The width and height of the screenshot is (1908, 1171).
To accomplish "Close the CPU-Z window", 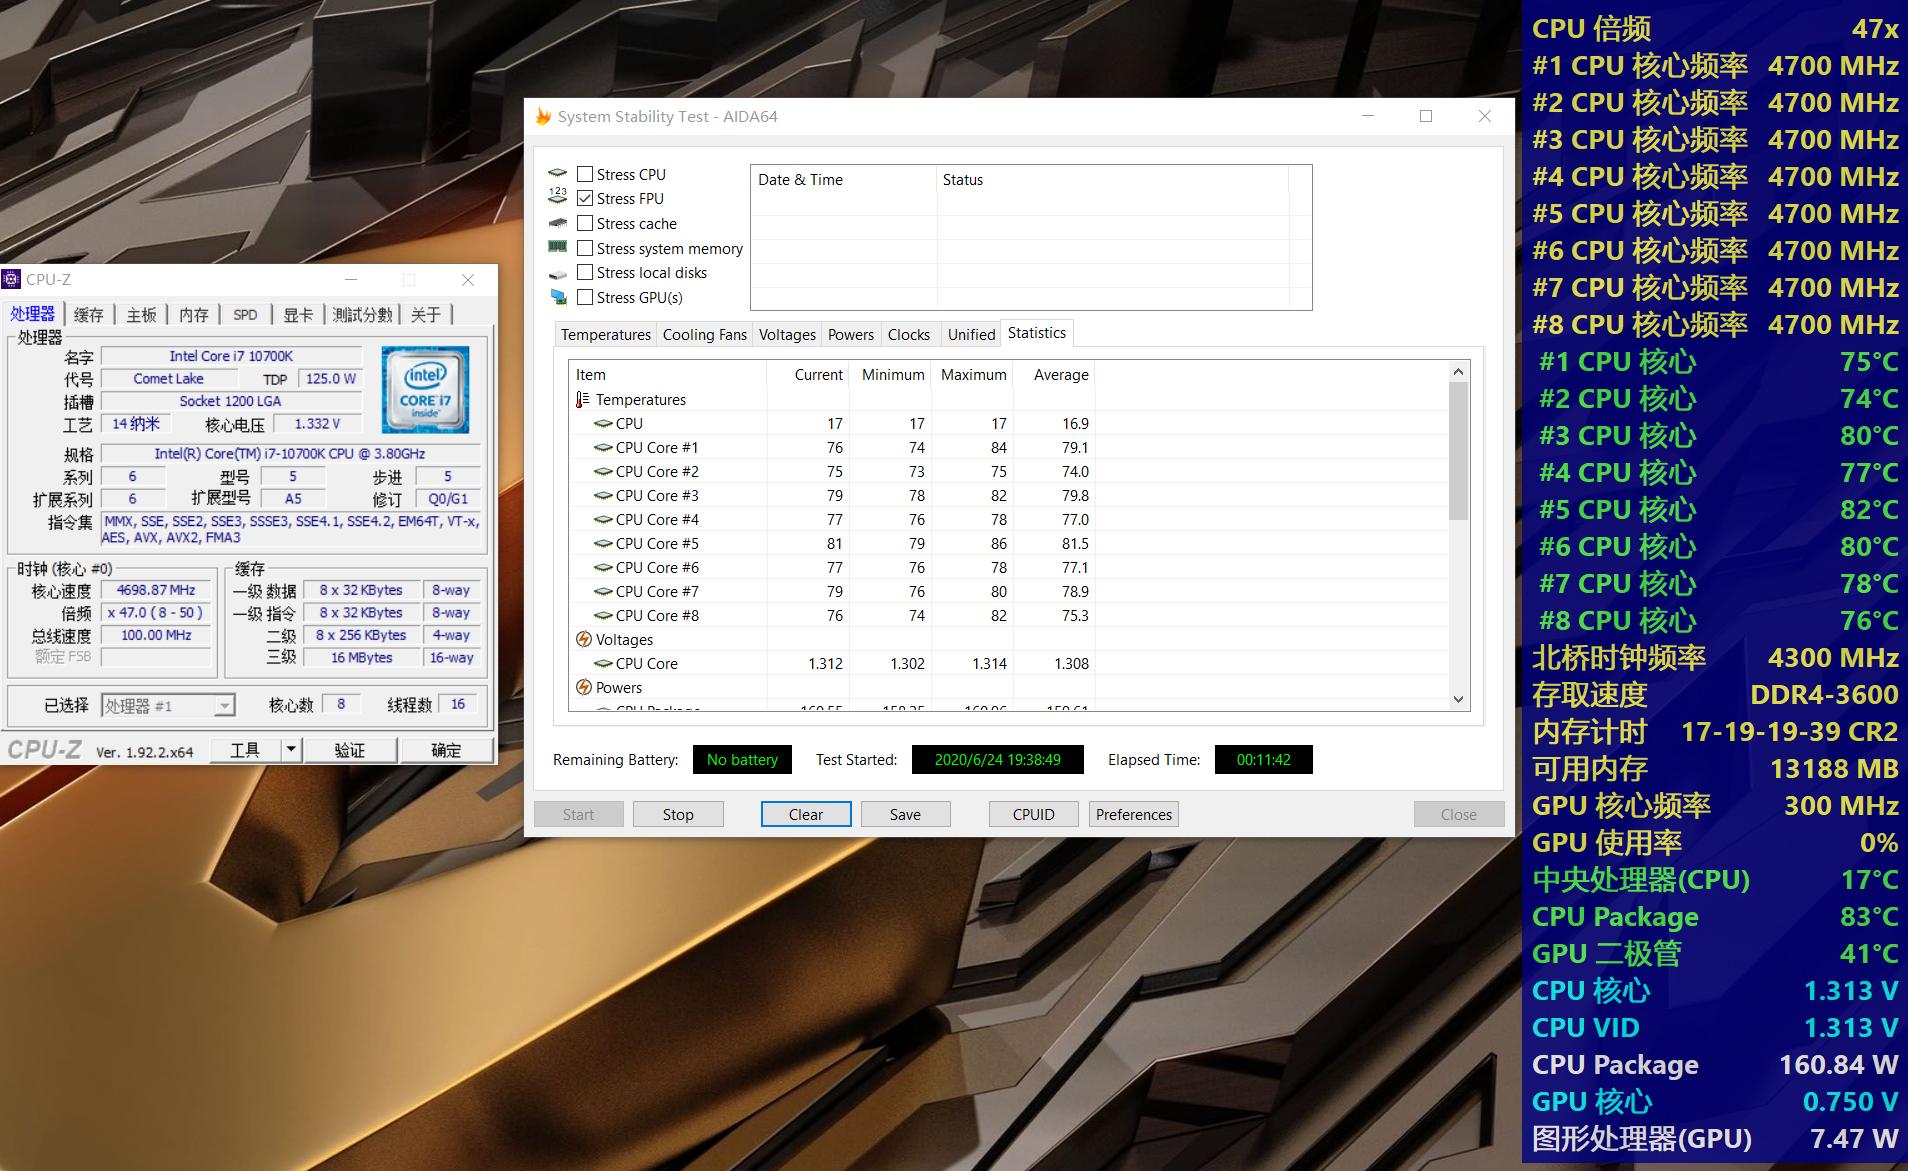I will tap(467, 280).
